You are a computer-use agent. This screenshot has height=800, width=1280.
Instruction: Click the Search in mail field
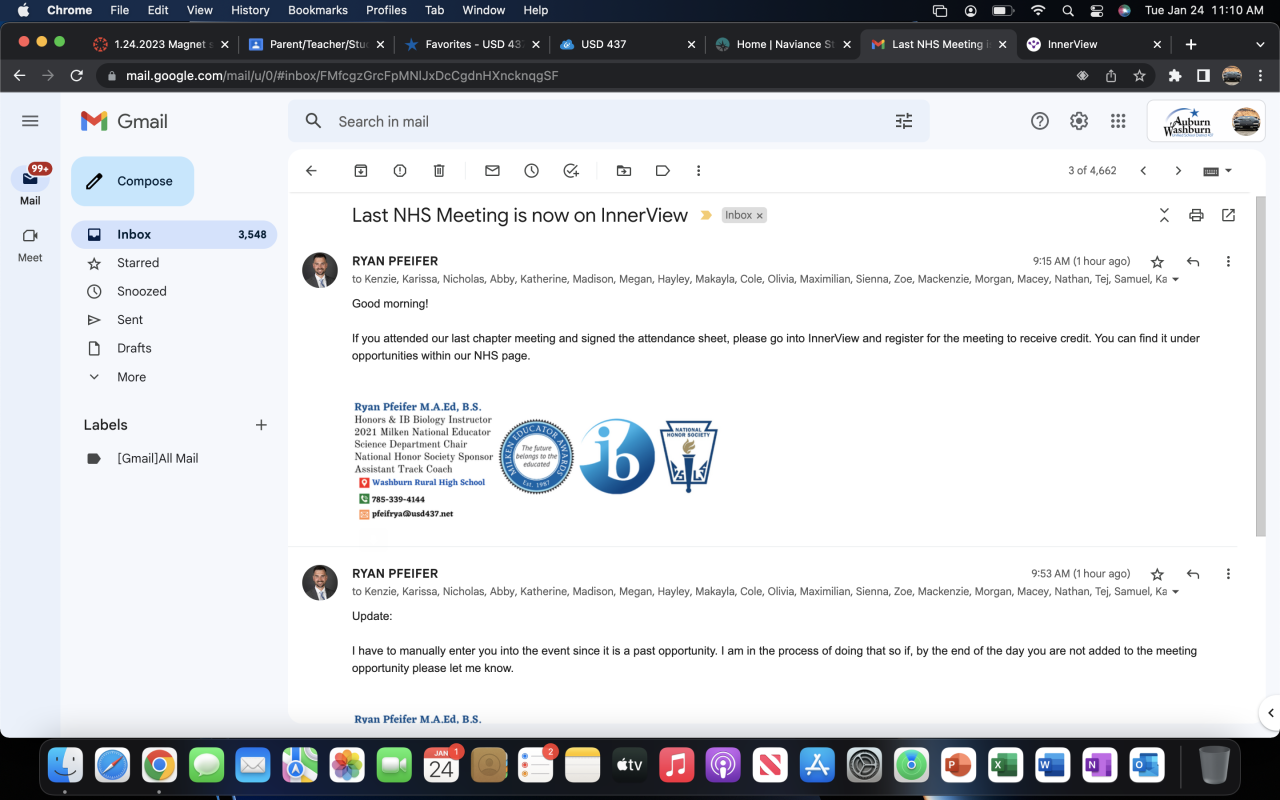tap(608, 121)
